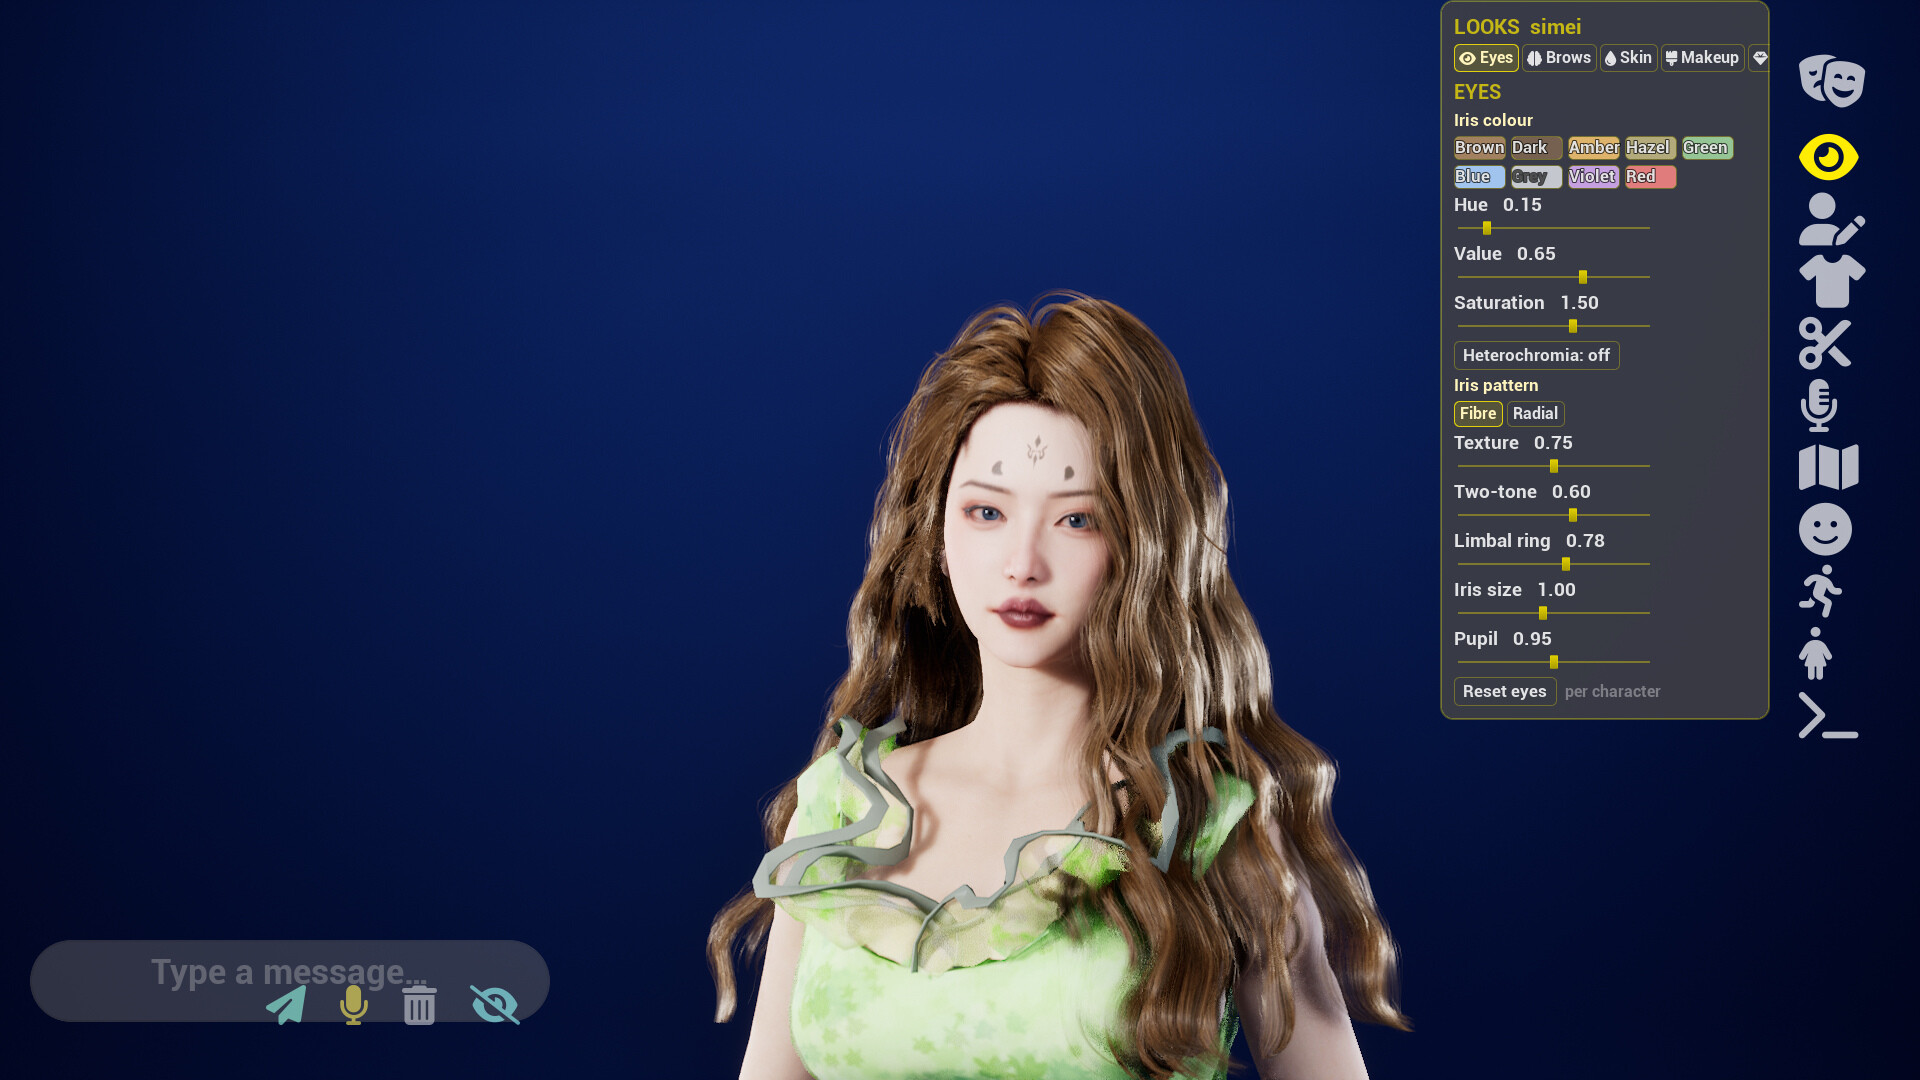This screenshot has height=1080, width=1920.
Task: Open the character edit person-pencil icon
Action: (x=1831, y=219)
